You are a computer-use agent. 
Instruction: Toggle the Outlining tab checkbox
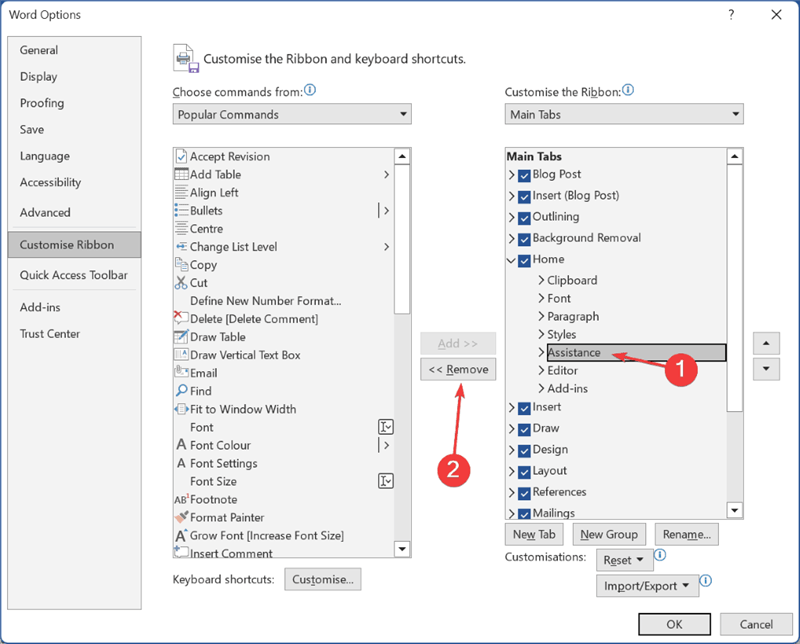[524, 218]
